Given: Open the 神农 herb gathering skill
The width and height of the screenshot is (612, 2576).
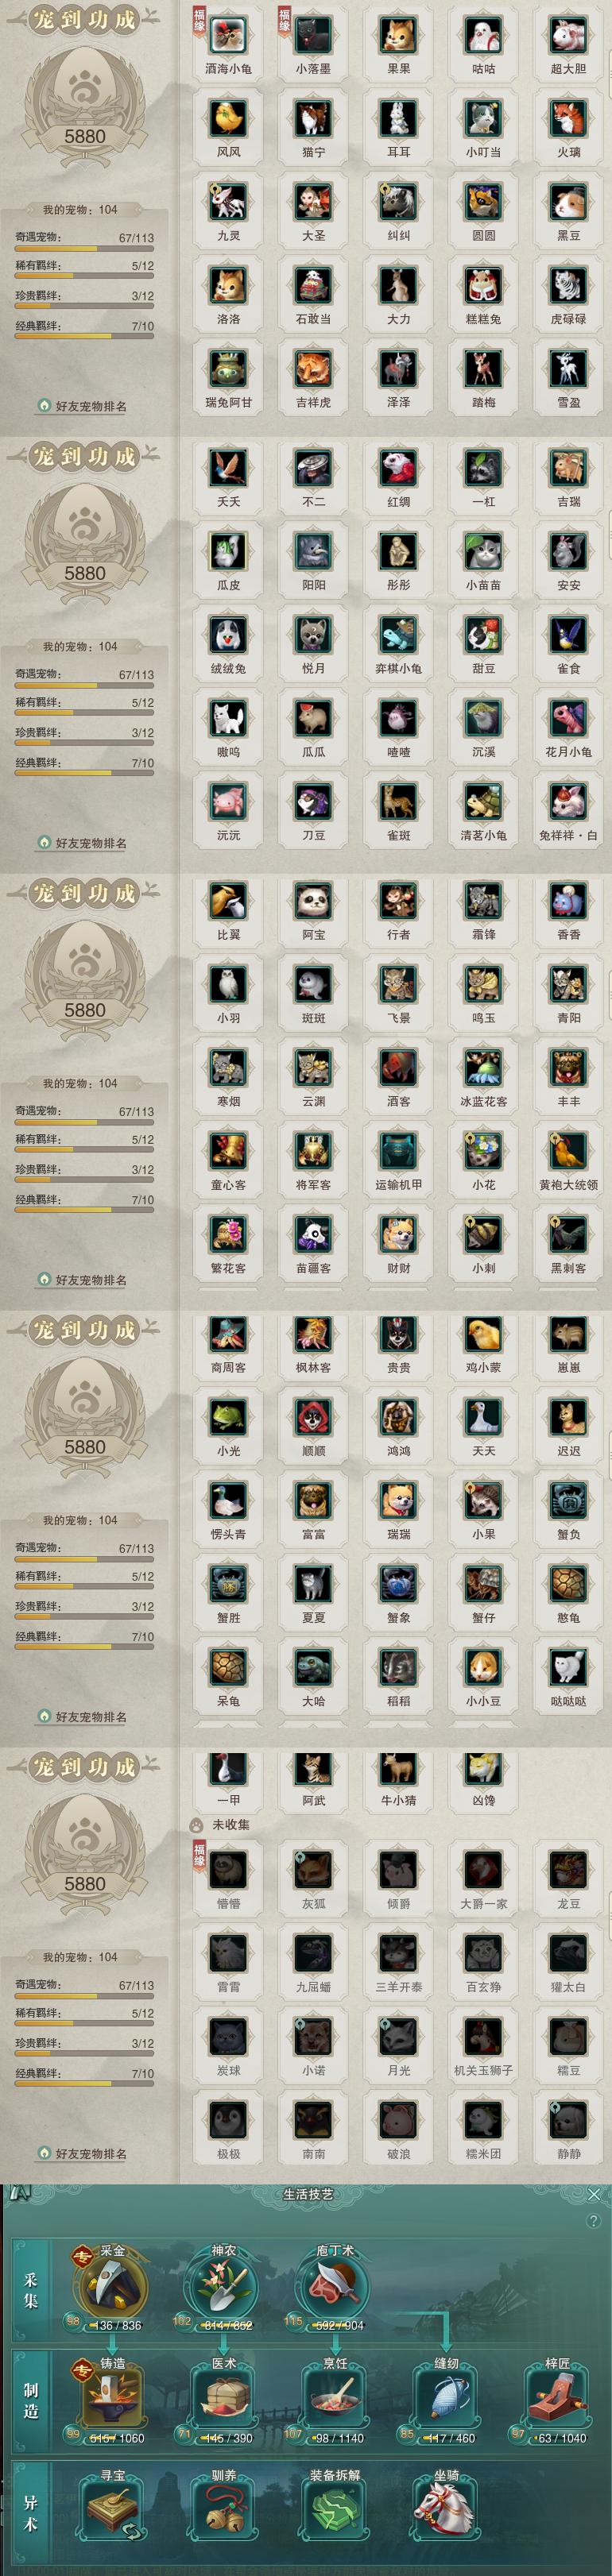Looking at the screenshot, I should 223,2286.
